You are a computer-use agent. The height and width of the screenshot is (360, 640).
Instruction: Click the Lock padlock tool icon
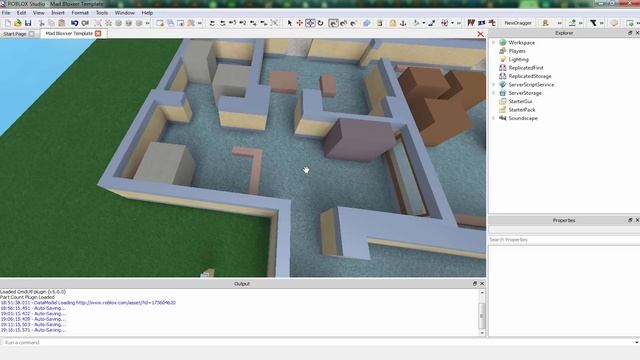[x=393, y=23]
